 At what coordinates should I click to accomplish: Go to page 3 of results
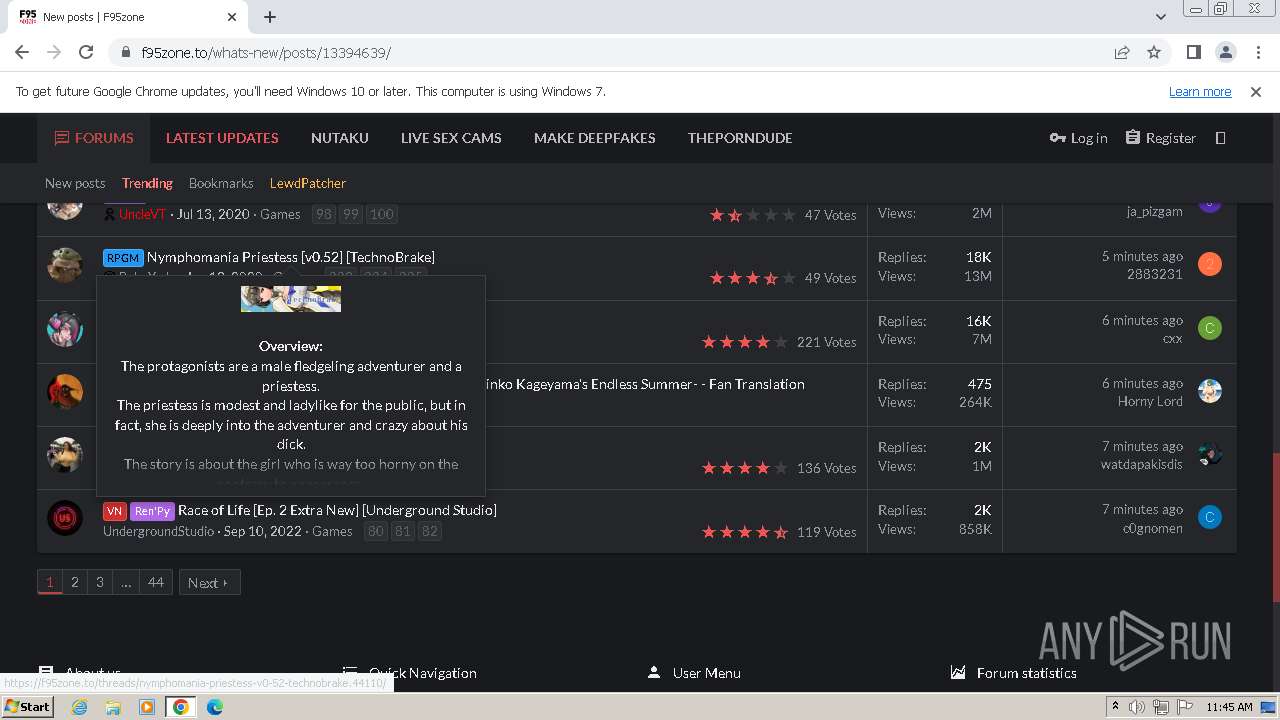tap(99, 582)
